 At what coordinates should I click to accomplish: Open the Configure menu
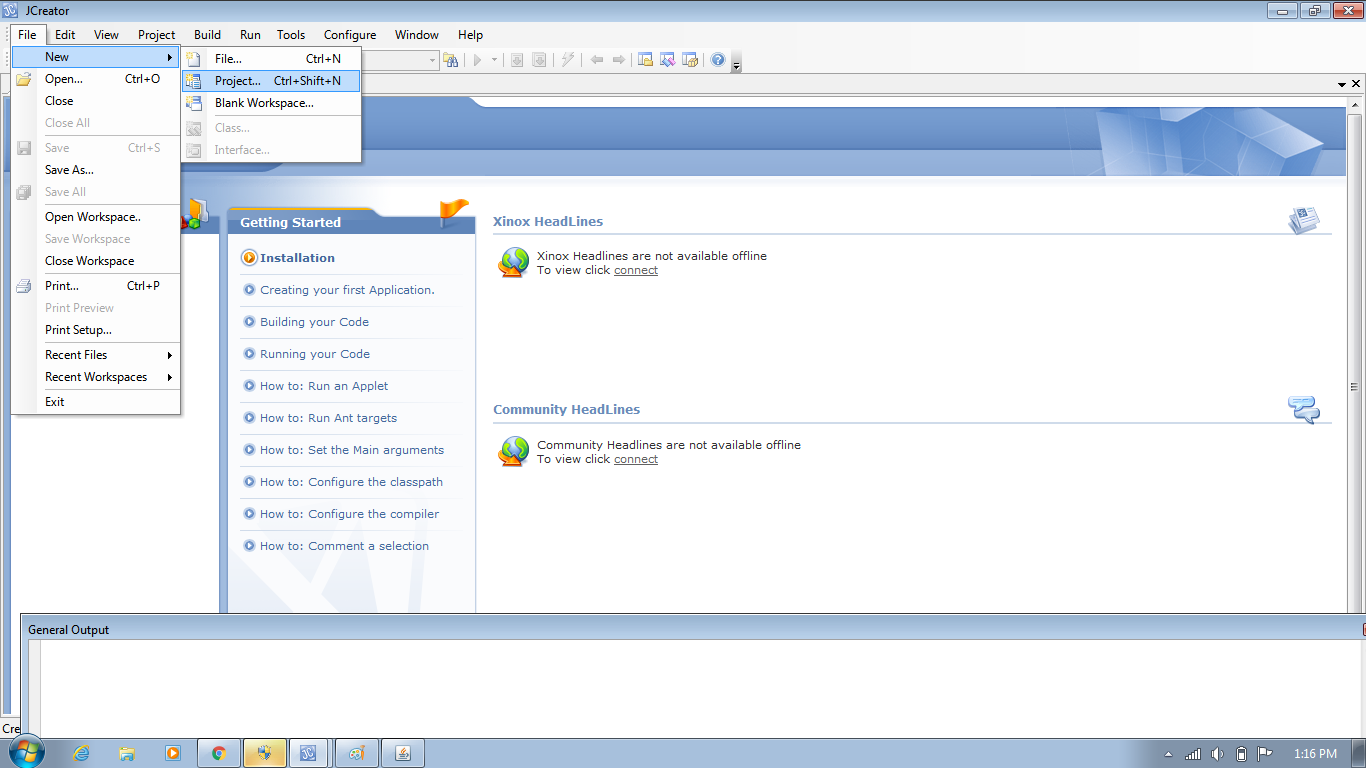click(x=350, y=34)
